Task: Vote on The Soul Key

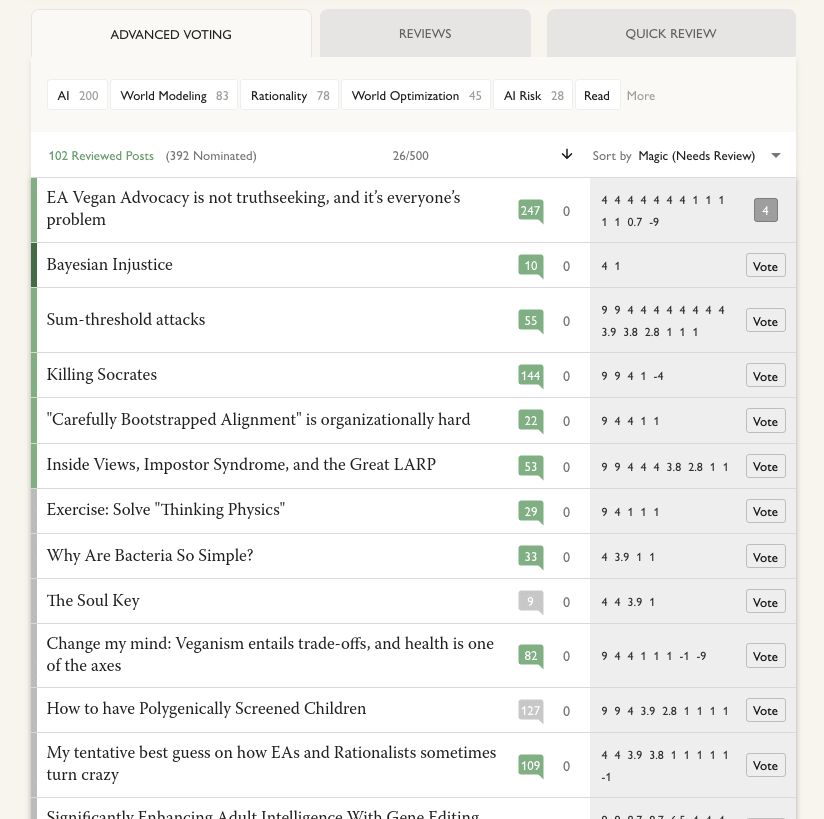Action: 766,602
